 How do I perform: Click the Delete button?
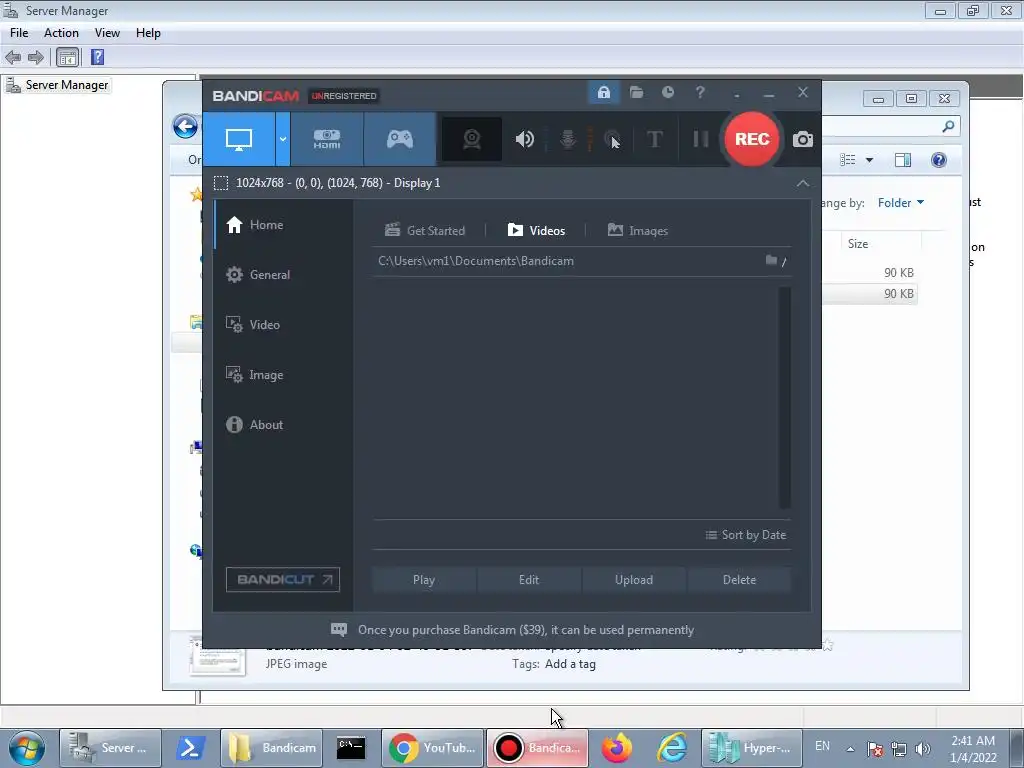click(739, 580)
